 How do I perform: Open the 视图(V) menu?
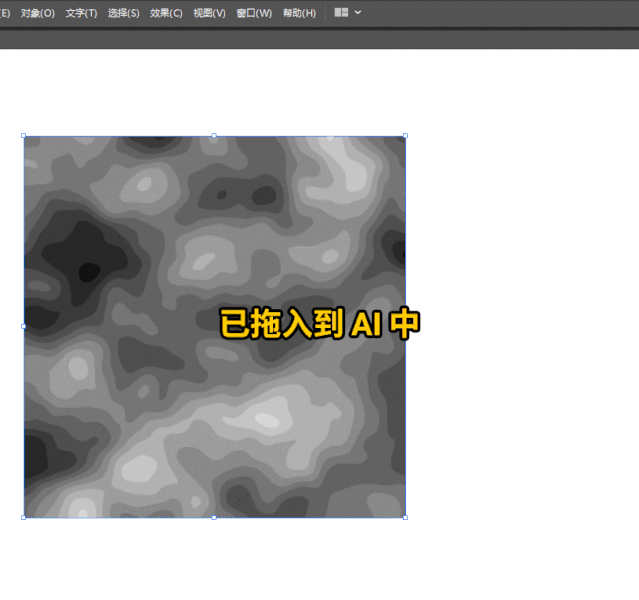click(209, 13)
